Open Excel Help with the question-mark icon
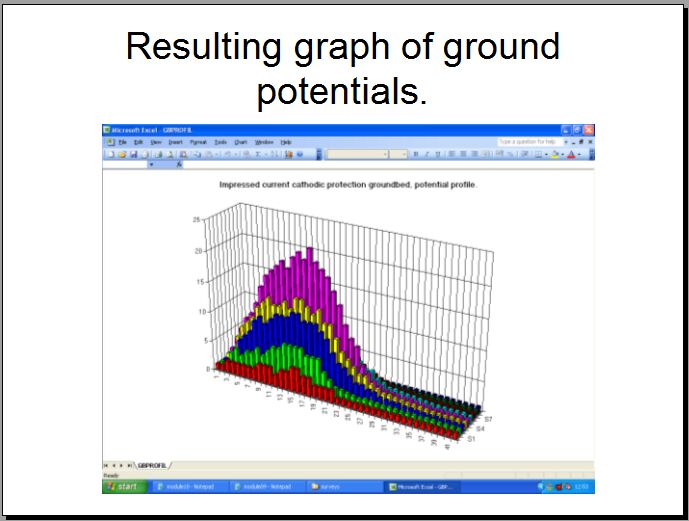Viewport: 689px width, 521px height. point(300,154)
